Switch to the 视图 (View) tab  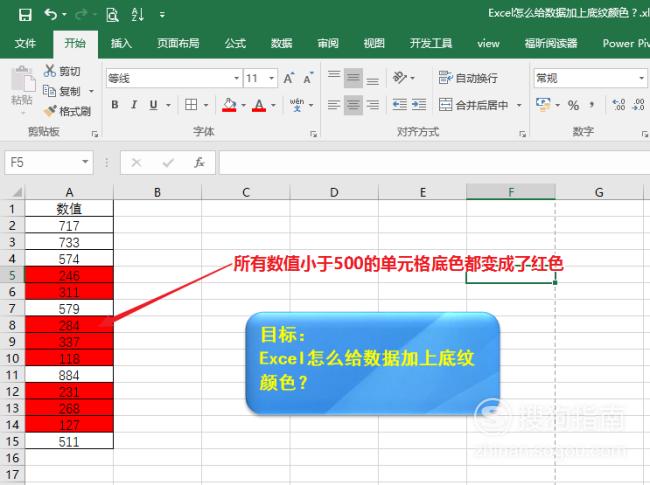pyautogui.click(x=374, y=43)
